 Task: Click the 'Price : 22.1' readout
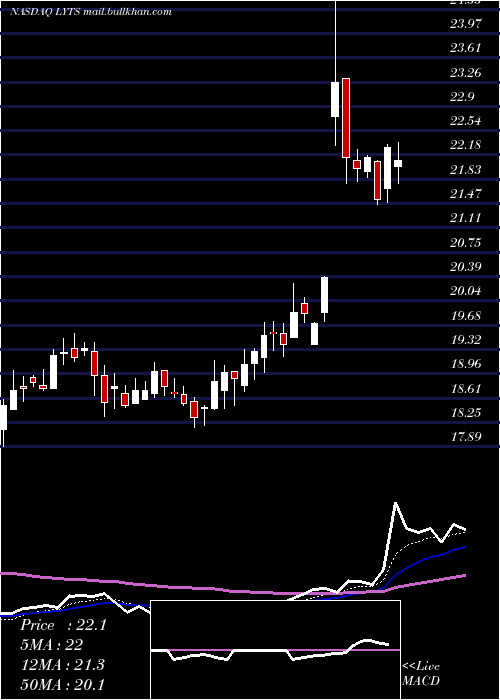click(x=63, y=625)
